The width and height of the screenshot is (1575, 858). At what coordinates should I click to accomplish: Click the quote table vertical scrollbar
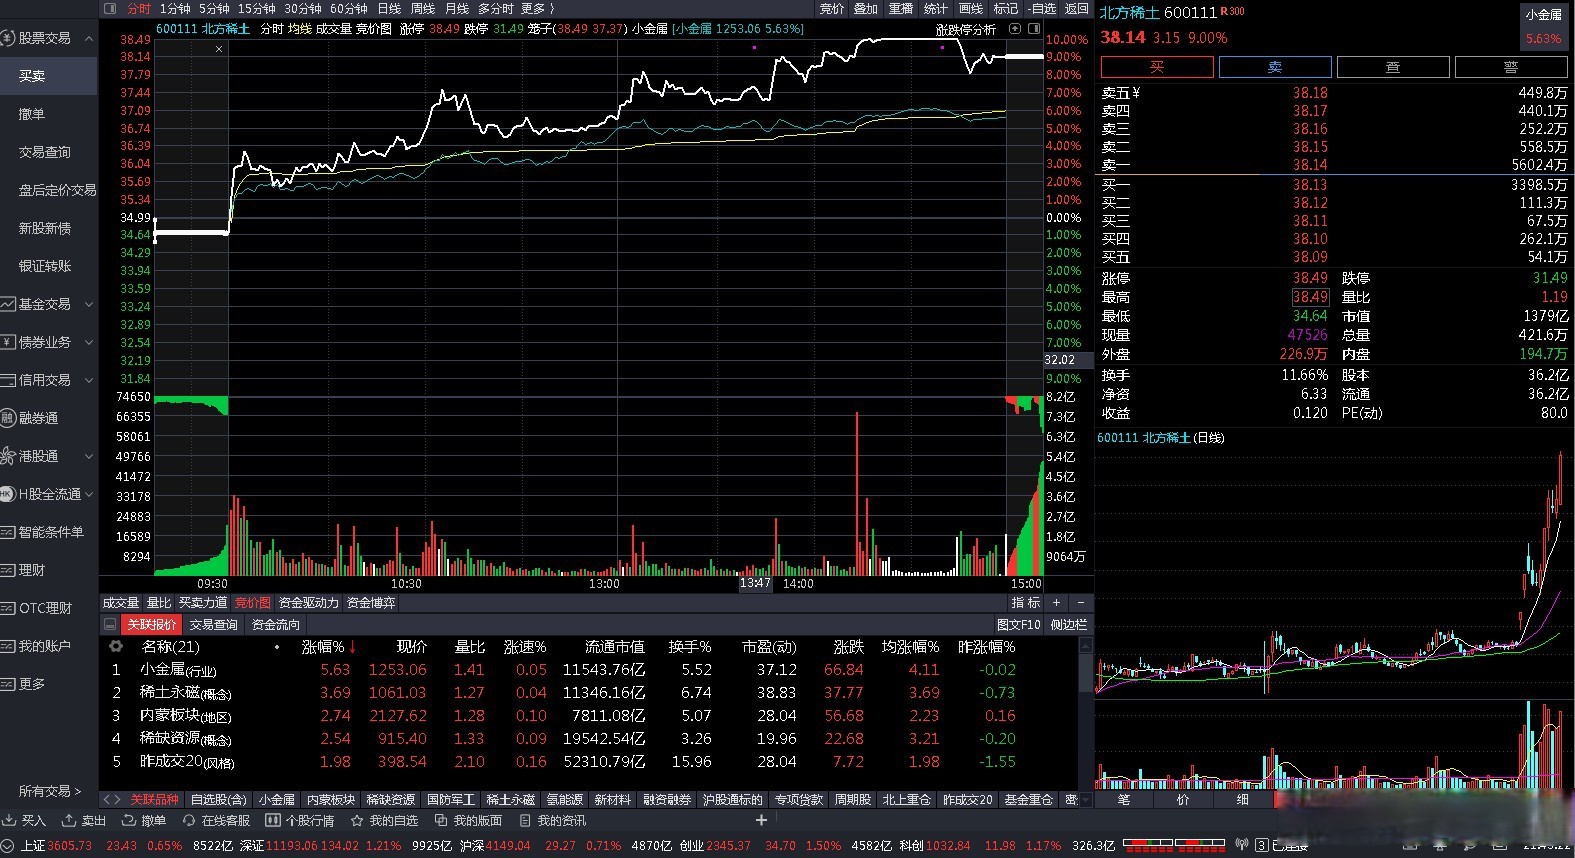click(x=1086, y=712)
